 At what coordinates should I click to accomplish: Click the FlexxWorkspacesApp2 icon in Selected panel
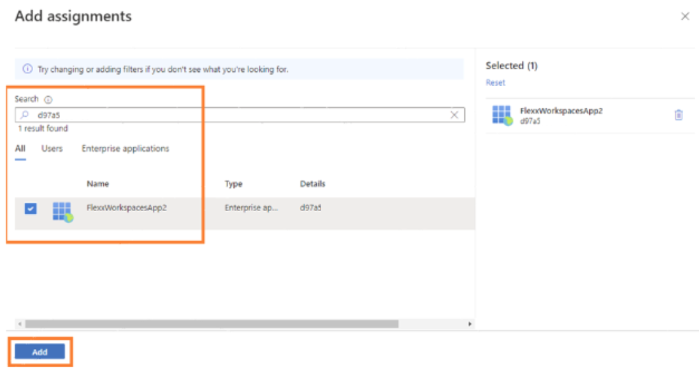[502, 115]
